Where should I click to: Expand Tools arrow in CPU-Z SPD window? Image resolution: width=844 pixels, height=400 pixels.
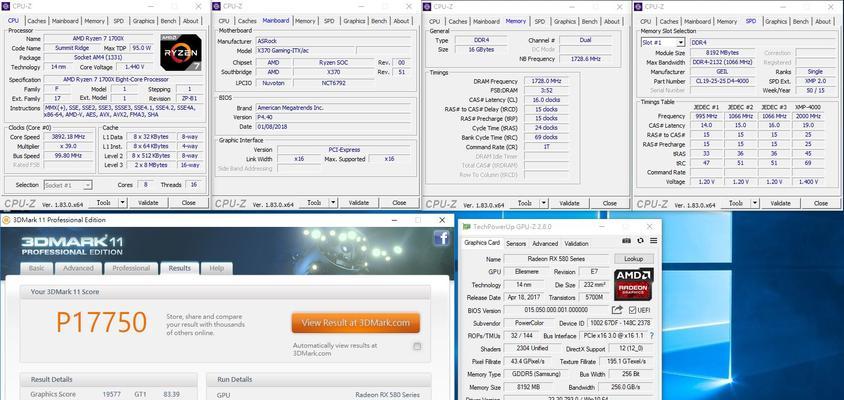(x=755, y=203)
